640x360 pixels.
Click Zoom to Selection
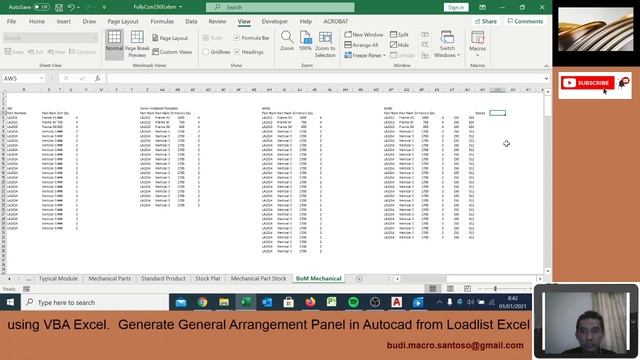(x=325, y=44)
